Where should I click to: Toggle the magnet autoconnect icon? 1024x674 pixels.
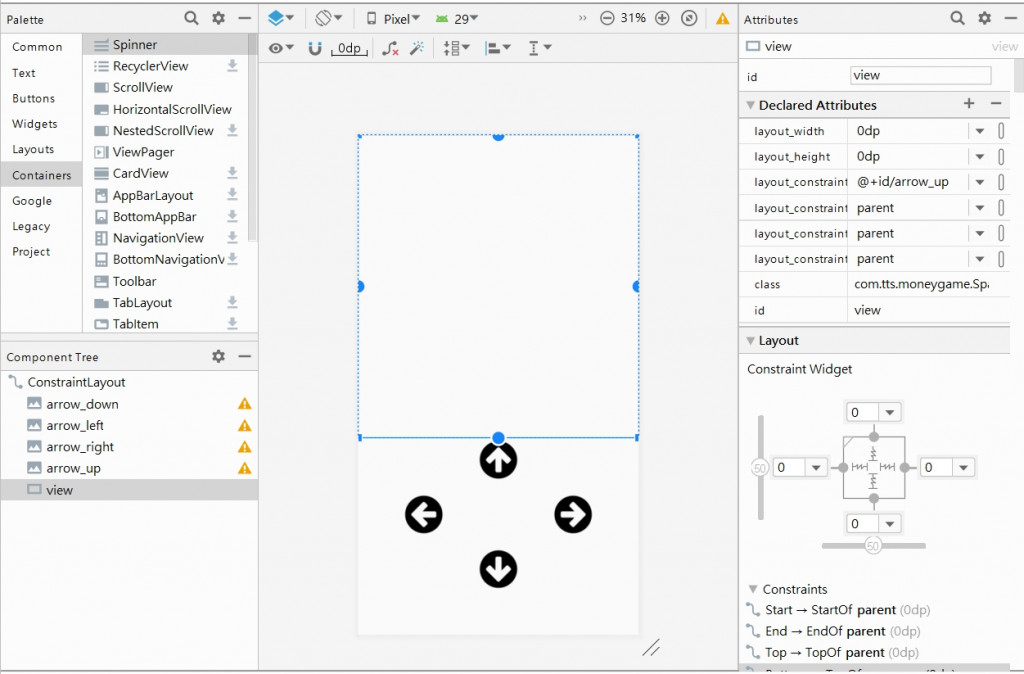[x=315, y=48]
